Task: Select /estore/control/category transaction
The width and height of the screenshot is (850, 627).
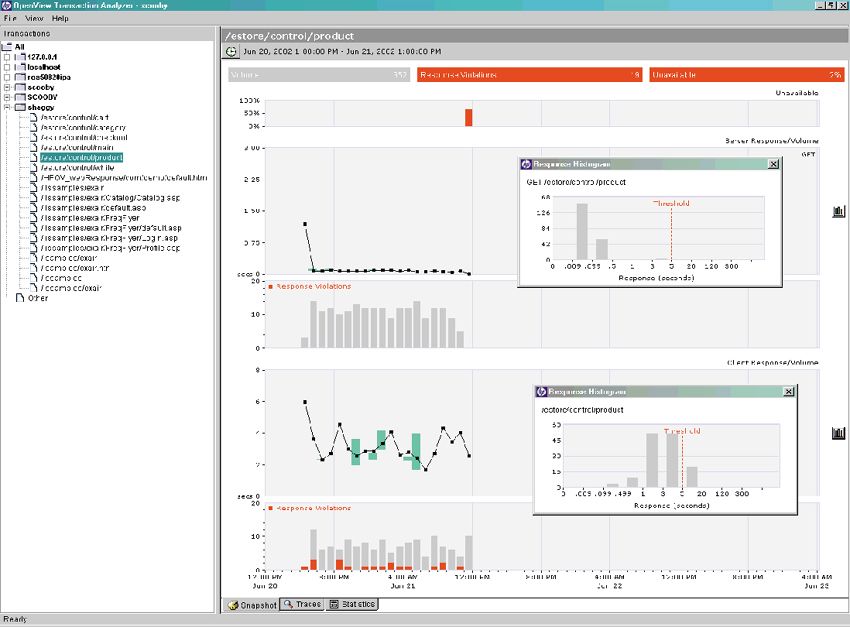Action: pyautogui.click(x=83, y=127)
